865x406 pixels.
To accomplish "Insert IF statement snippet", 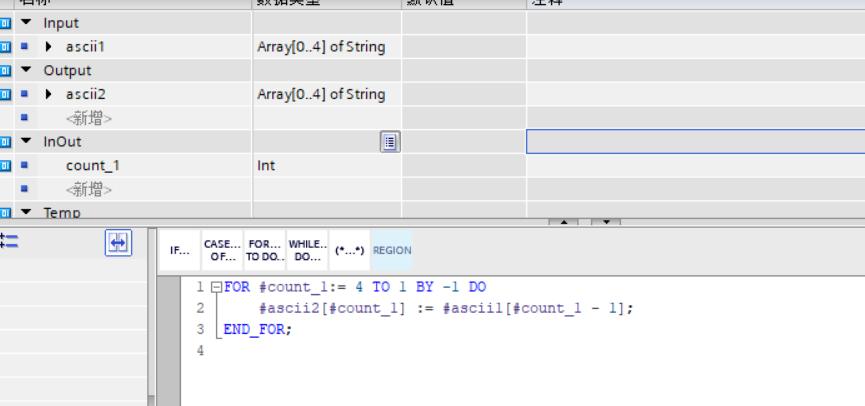I will (x=180, y=251).
